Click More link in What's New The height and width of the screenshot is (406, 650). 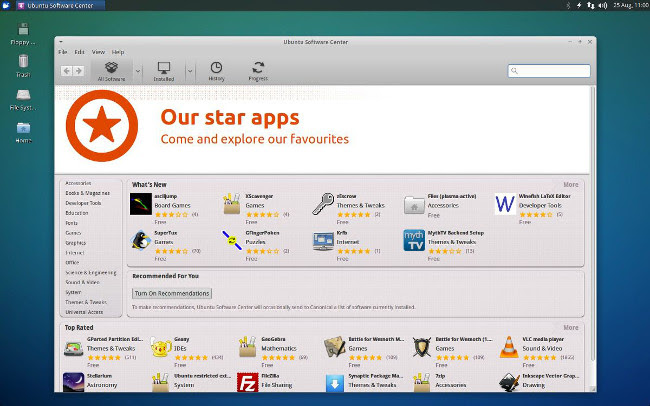[x=571, y=185]
